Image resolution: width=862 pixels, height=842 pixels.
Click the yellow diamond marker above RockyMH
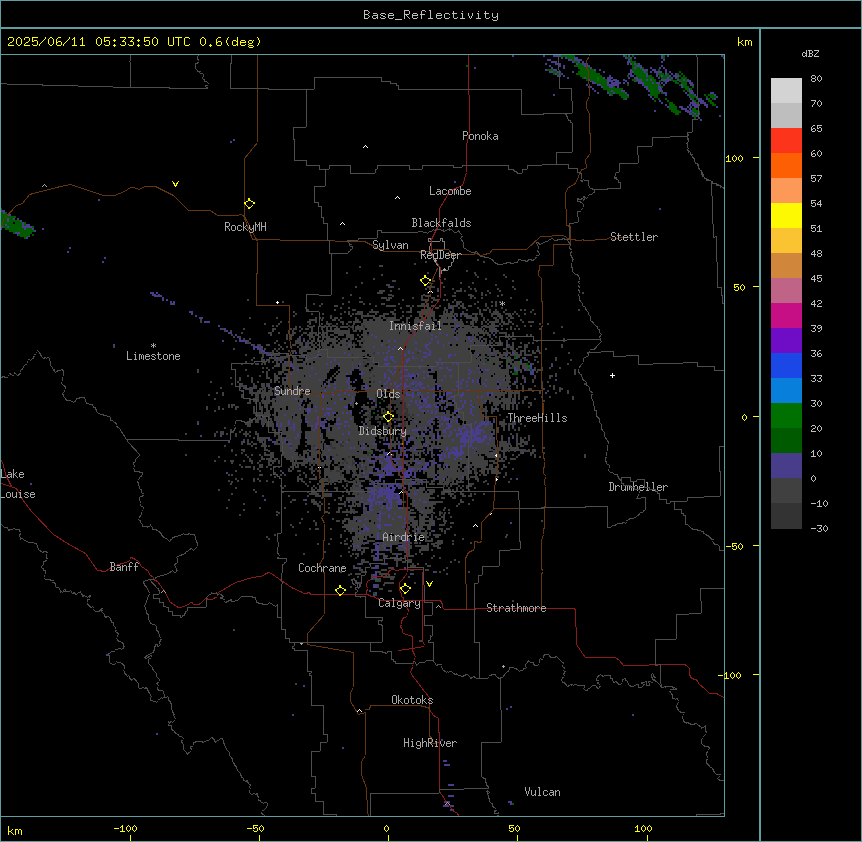(250, 204)
